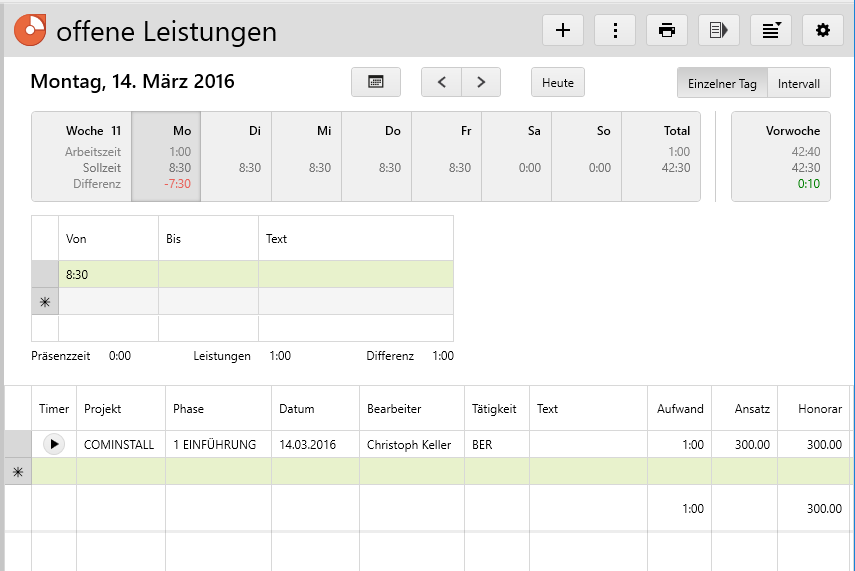Click the Heute button
Viewport: 855px width, 571px height.
pyautogui.click(x=558, y=82)
